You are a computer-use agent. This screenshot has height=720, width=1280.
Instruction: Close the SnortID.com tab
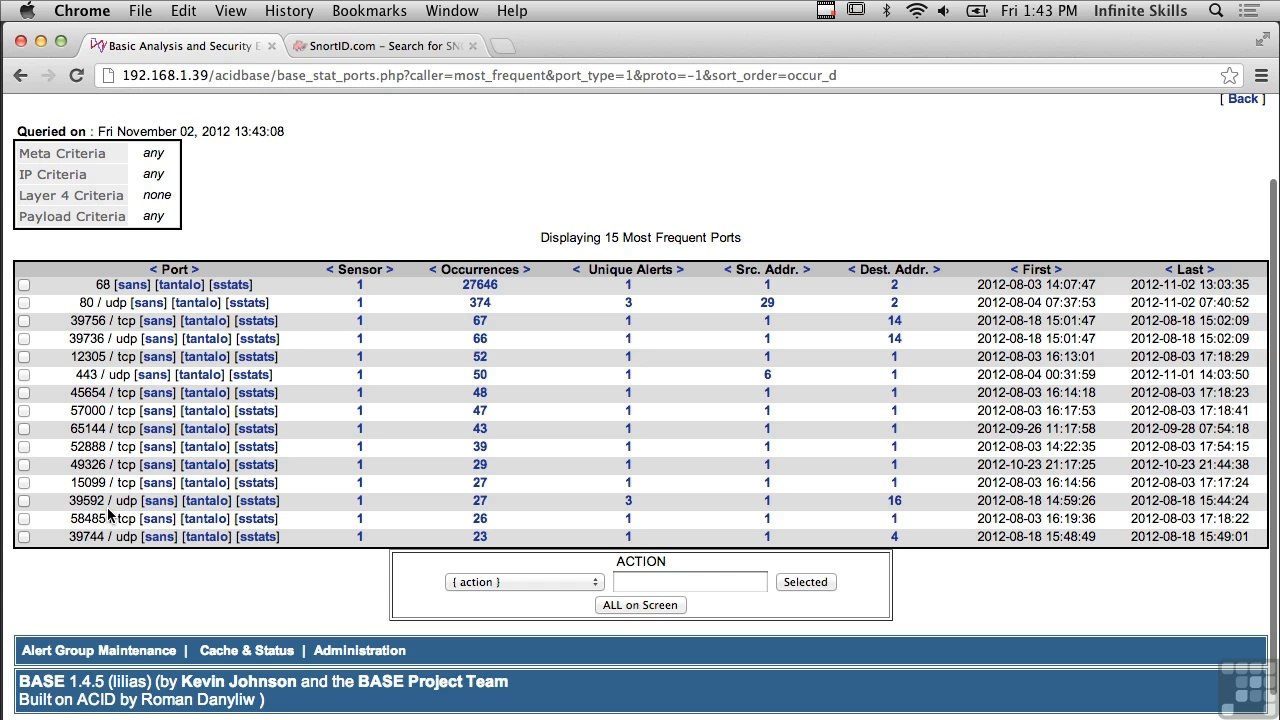tap(473, 46)
